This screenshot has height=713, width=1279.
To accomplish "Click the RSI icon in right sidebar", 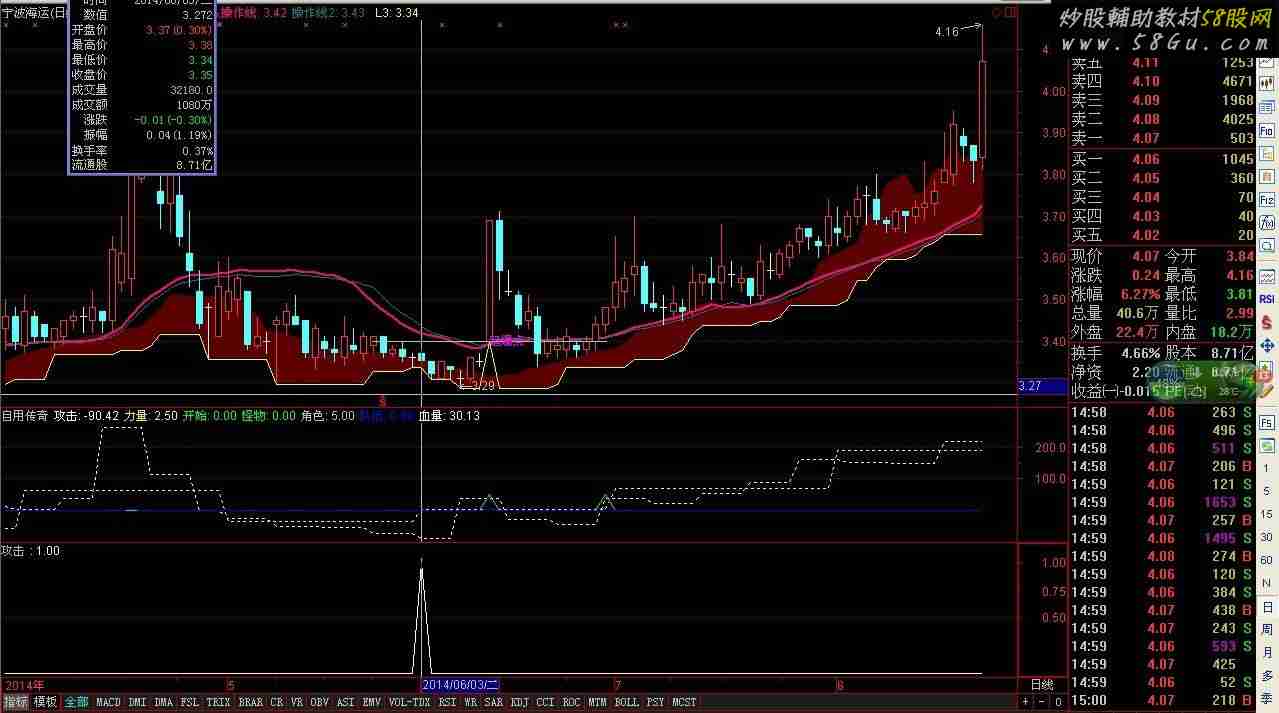I will click(x=1267, y=298).
